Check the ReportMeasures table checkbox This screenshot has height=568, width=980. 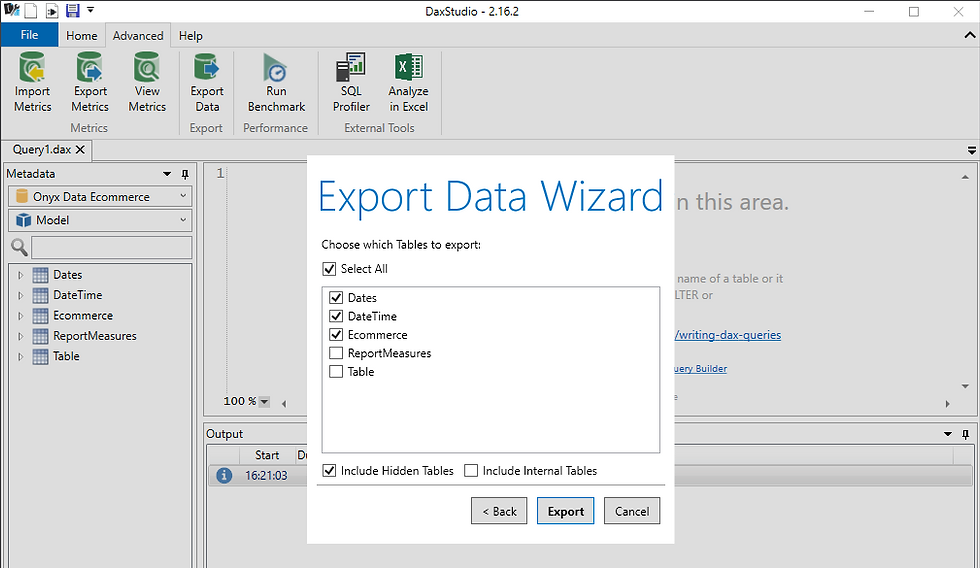point(336,353)
